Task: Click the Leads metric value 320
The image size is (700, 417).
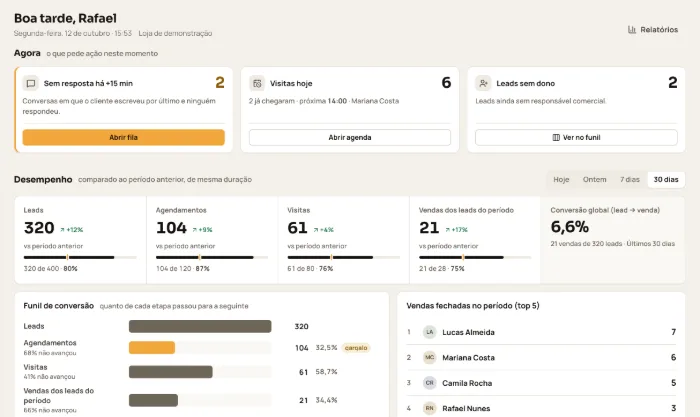Action: 39,228
